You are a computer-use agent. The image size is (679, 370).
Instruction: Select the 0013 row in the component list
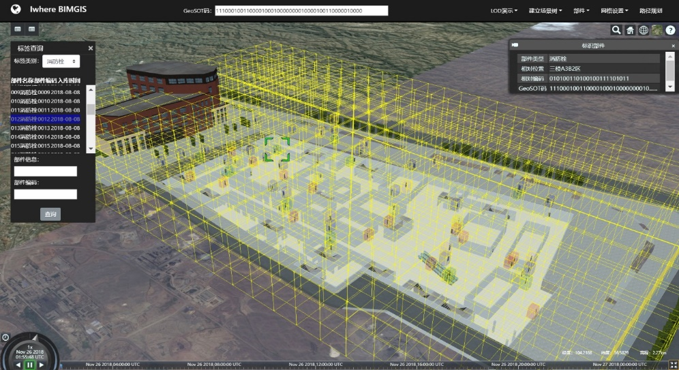tap(45, 128)
